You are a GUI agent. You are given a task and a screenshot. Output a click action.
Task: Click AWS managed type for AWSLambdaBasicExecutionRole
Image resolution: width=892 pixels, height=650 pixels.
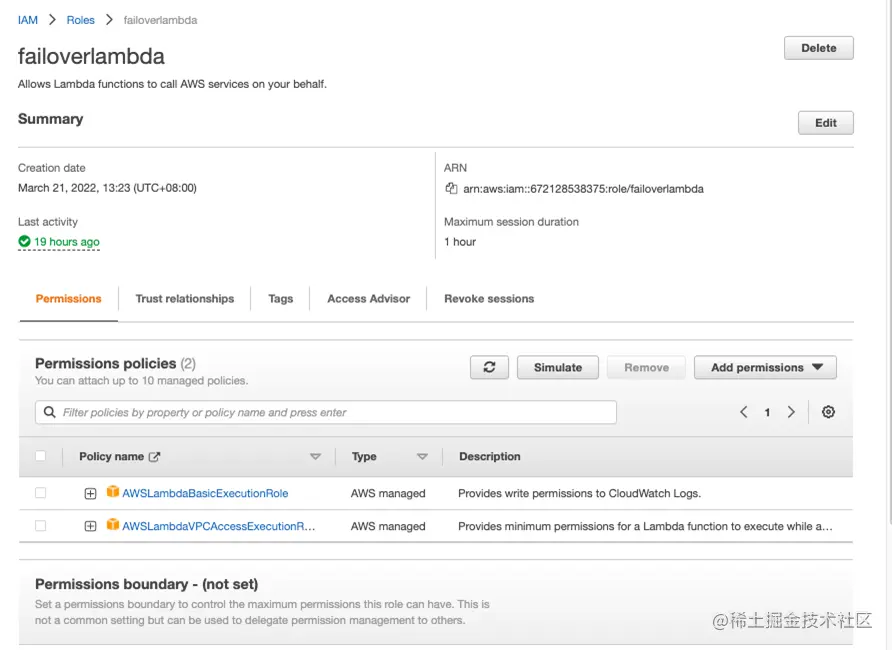(388, 493)
